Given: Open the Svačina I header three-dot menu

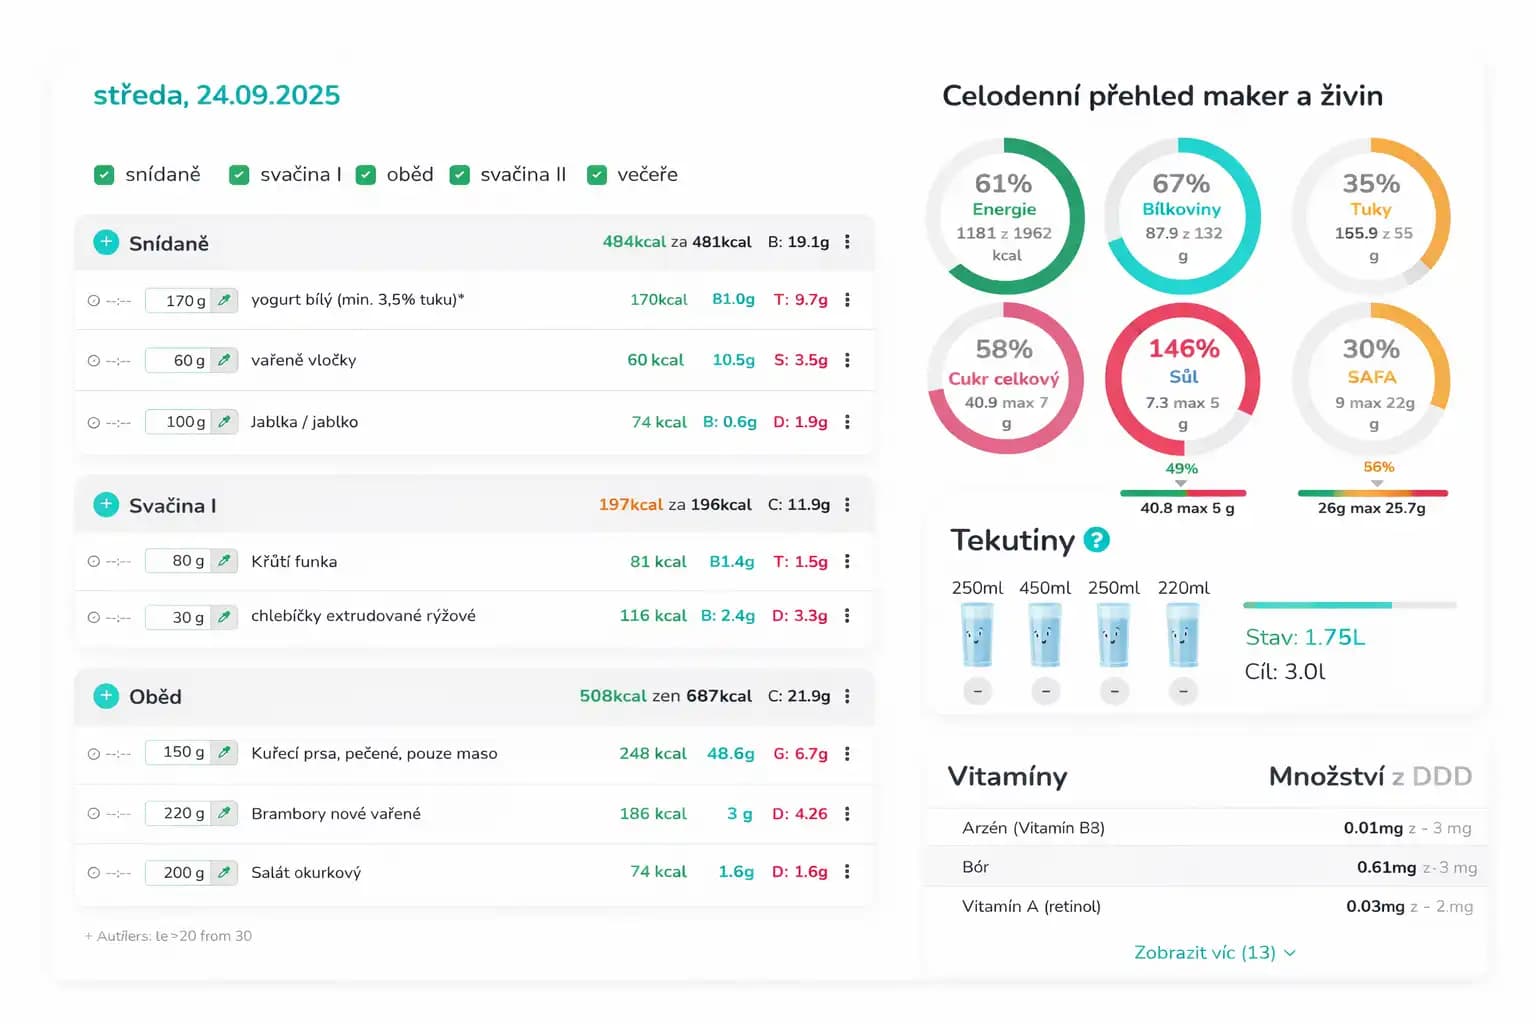Looking at the screenshot, I should [x=847, y=505].
